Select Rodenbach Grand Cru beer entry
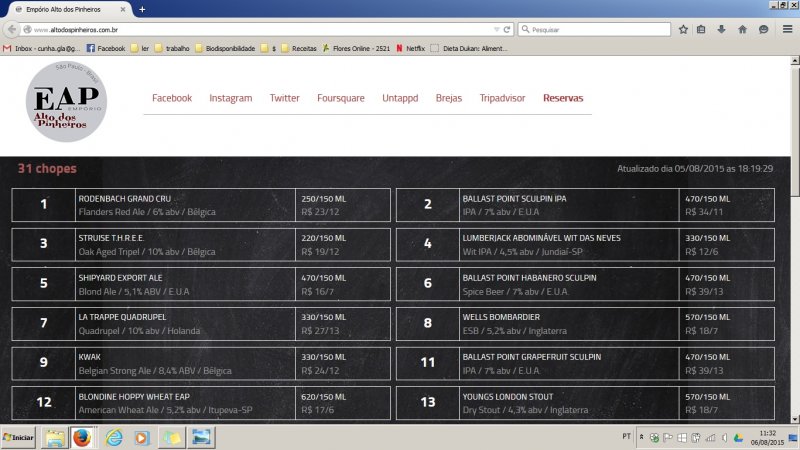The image size is (800, 450). [x=201, y=205]
